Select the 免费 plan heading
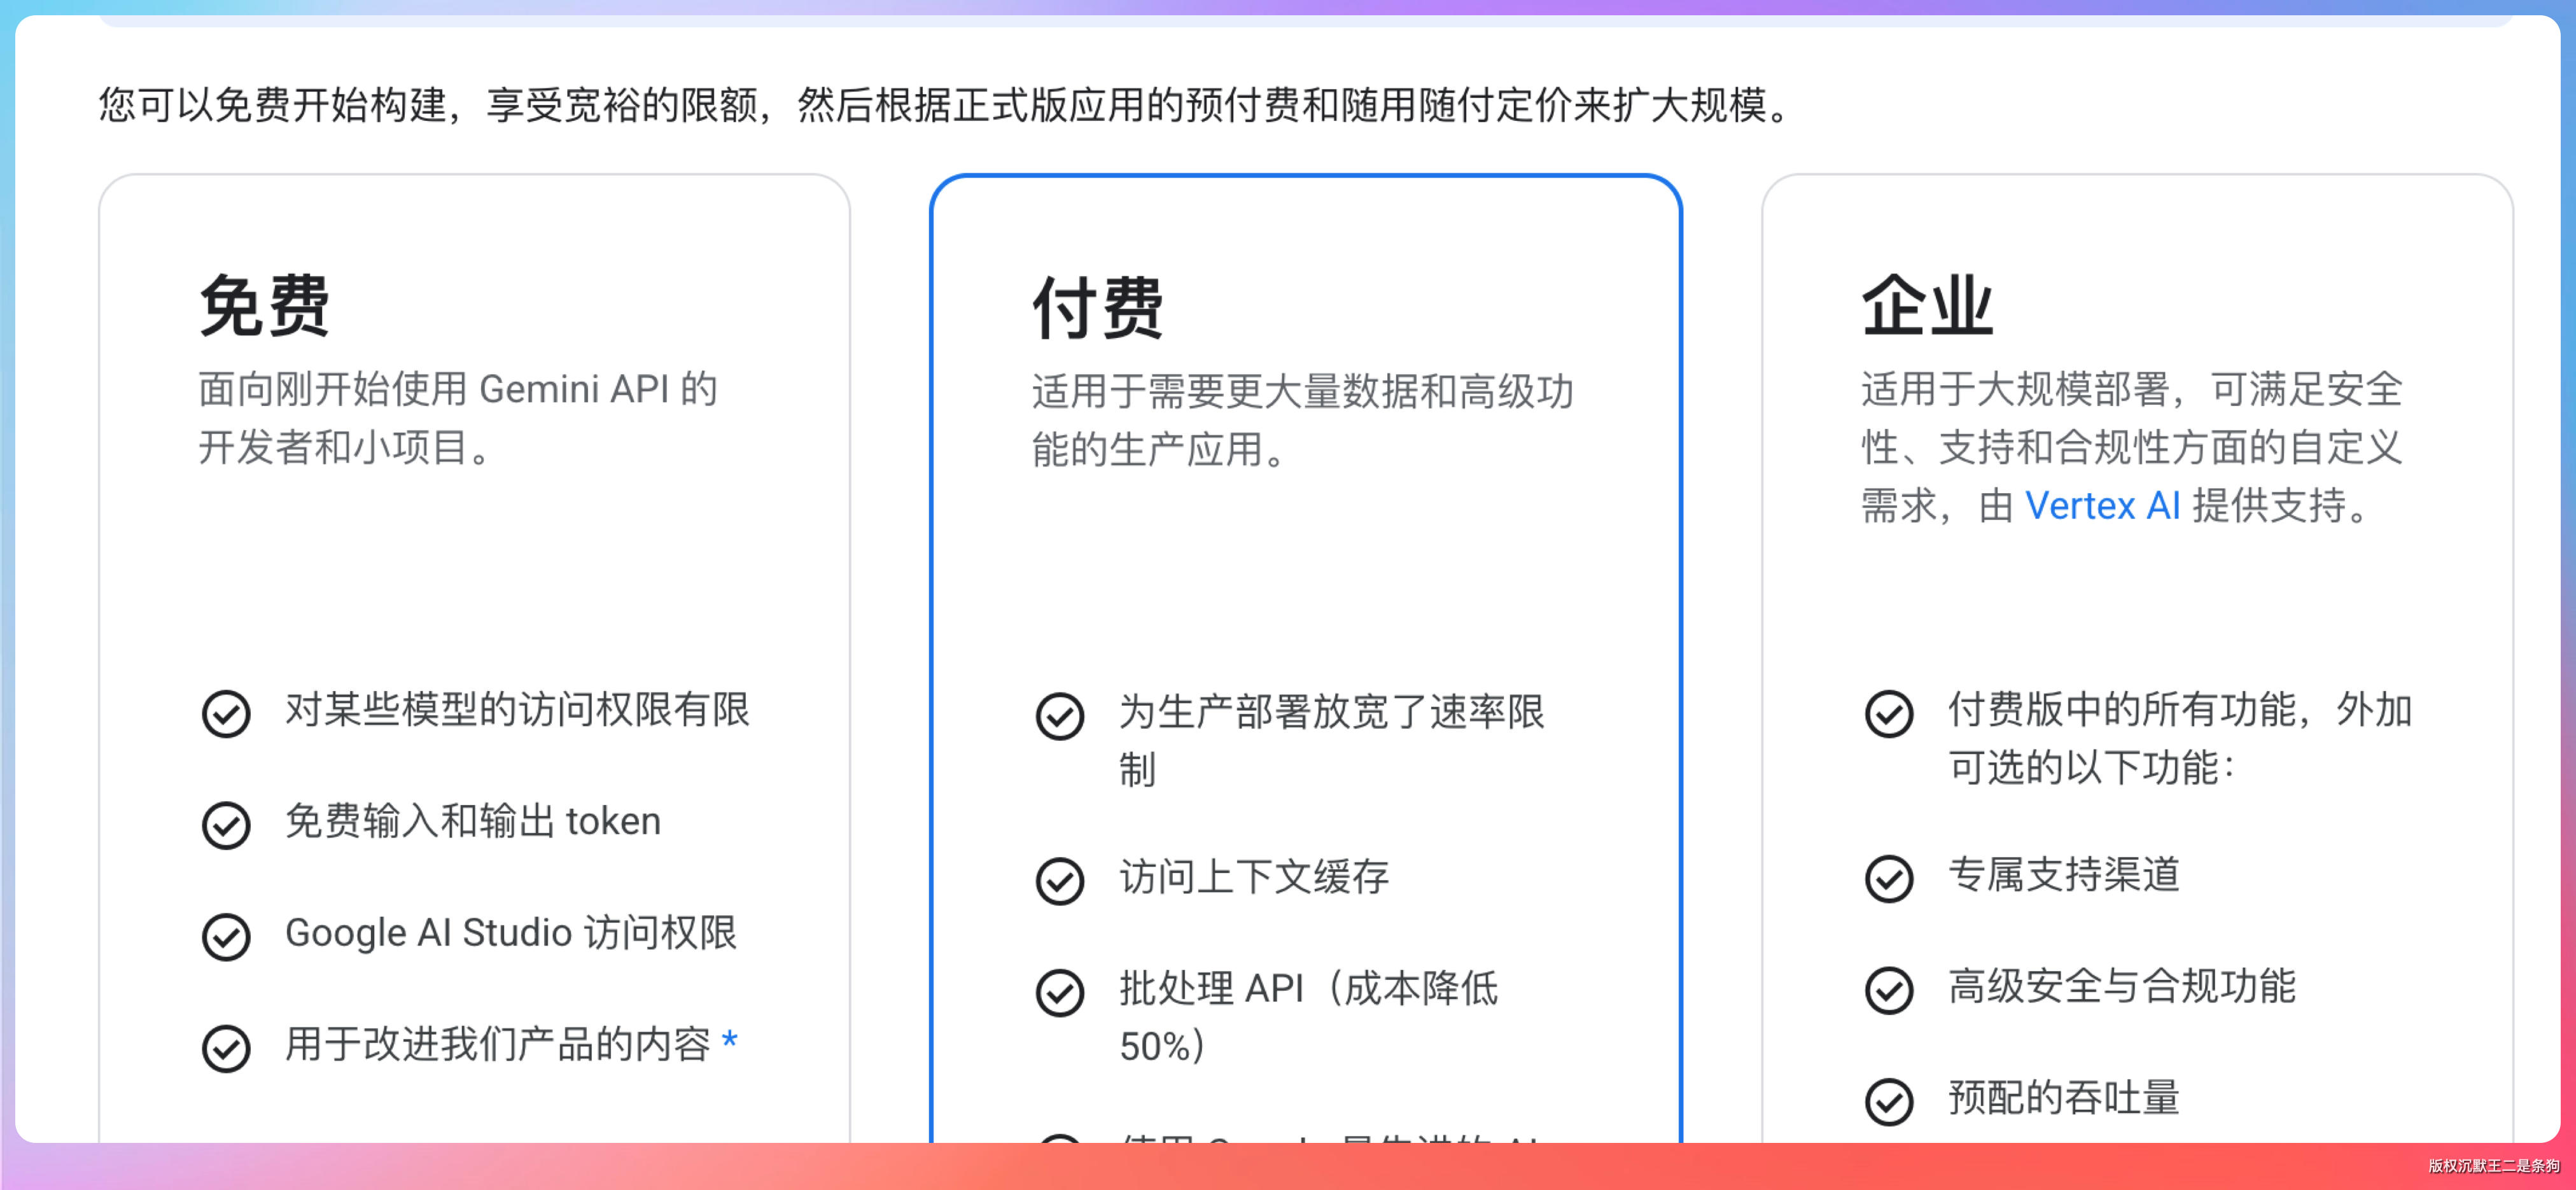 point(264,306)
